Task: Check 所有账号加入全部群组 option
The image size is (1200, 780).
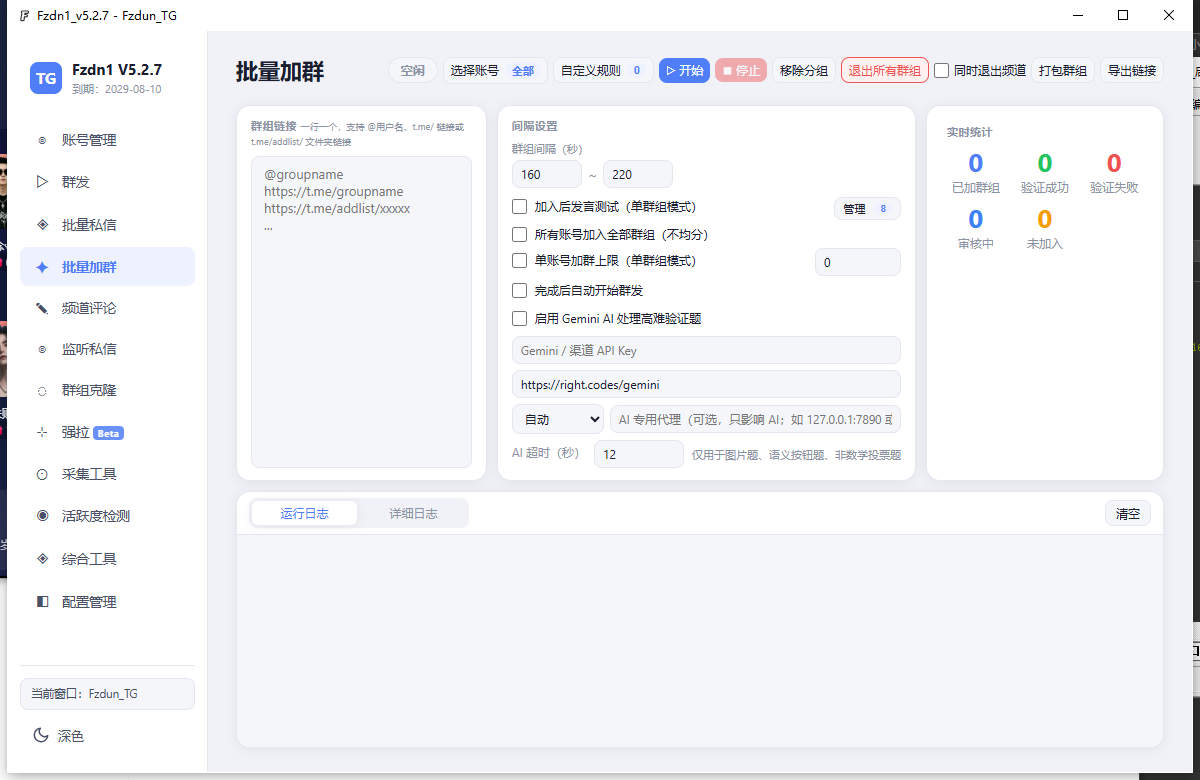Action: 519,235
